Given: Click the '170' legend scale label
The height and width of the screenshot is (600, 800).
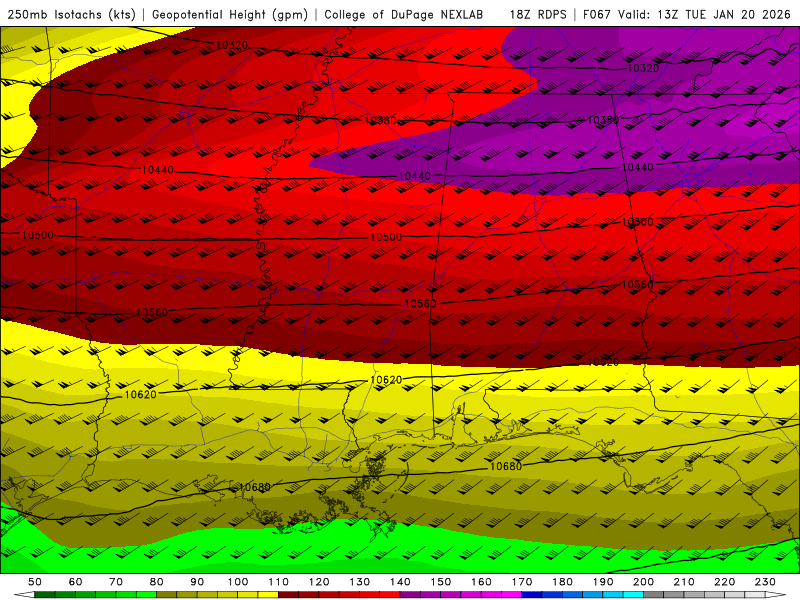Looking at the screenshot, I should pos(522,582).
